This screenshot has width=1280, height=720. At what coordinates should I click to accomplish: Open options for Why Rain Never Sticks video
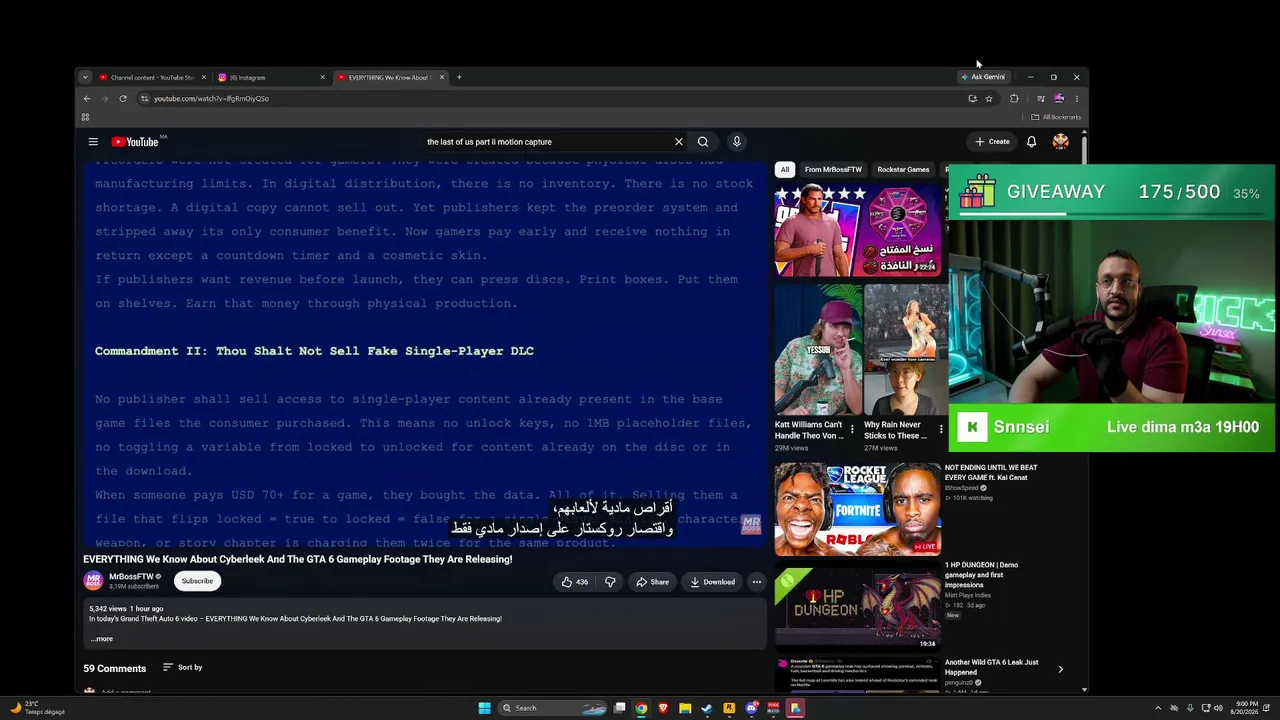[x=941, y=429]
